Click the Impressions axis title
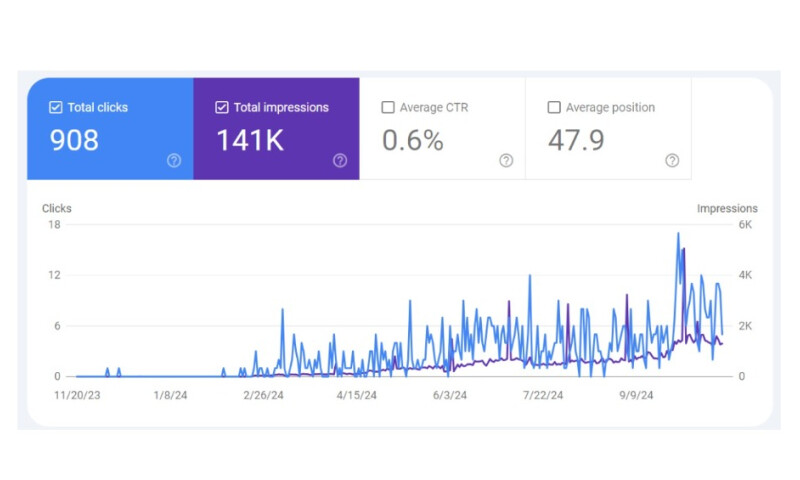Image resolution: width=800 pixels, height=480 pixels. click(727, 209)
